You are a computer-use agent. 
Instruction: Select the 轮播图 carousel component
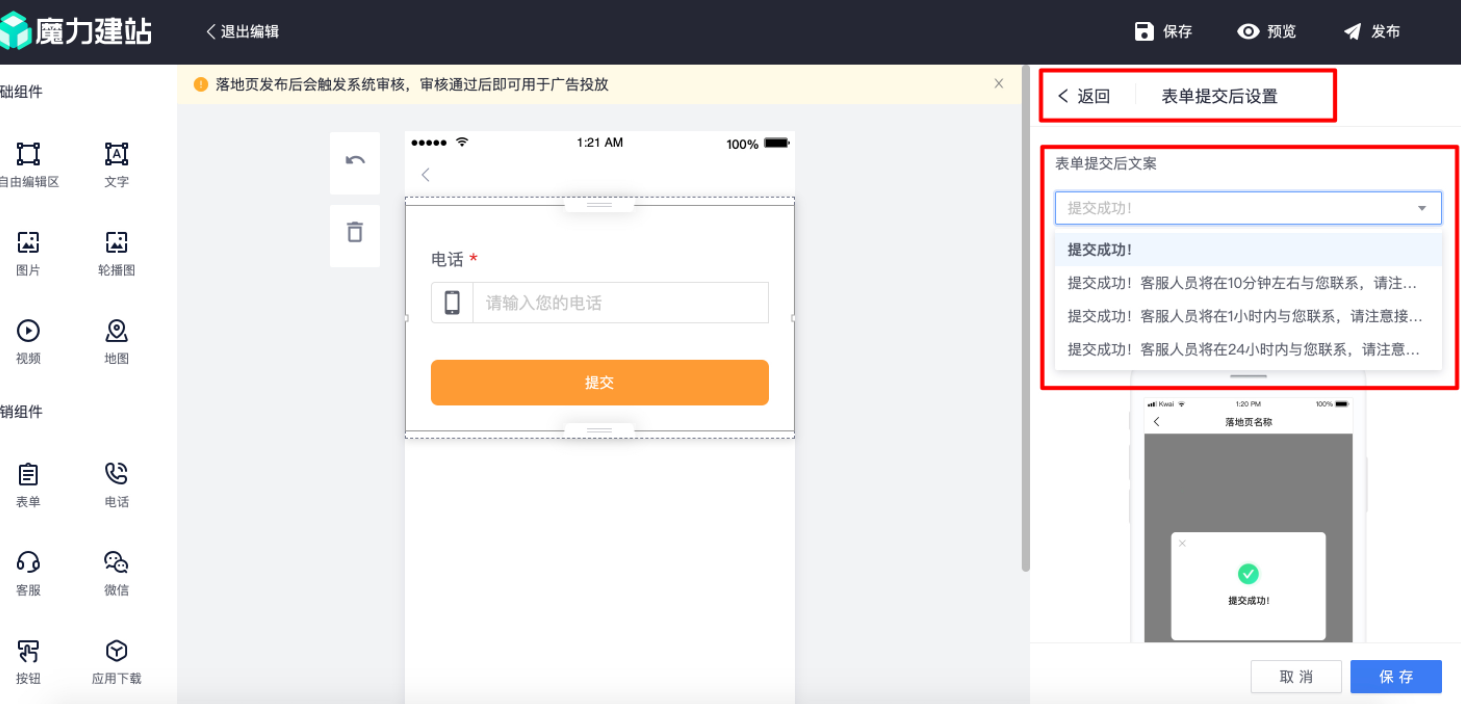click(115, 252)
